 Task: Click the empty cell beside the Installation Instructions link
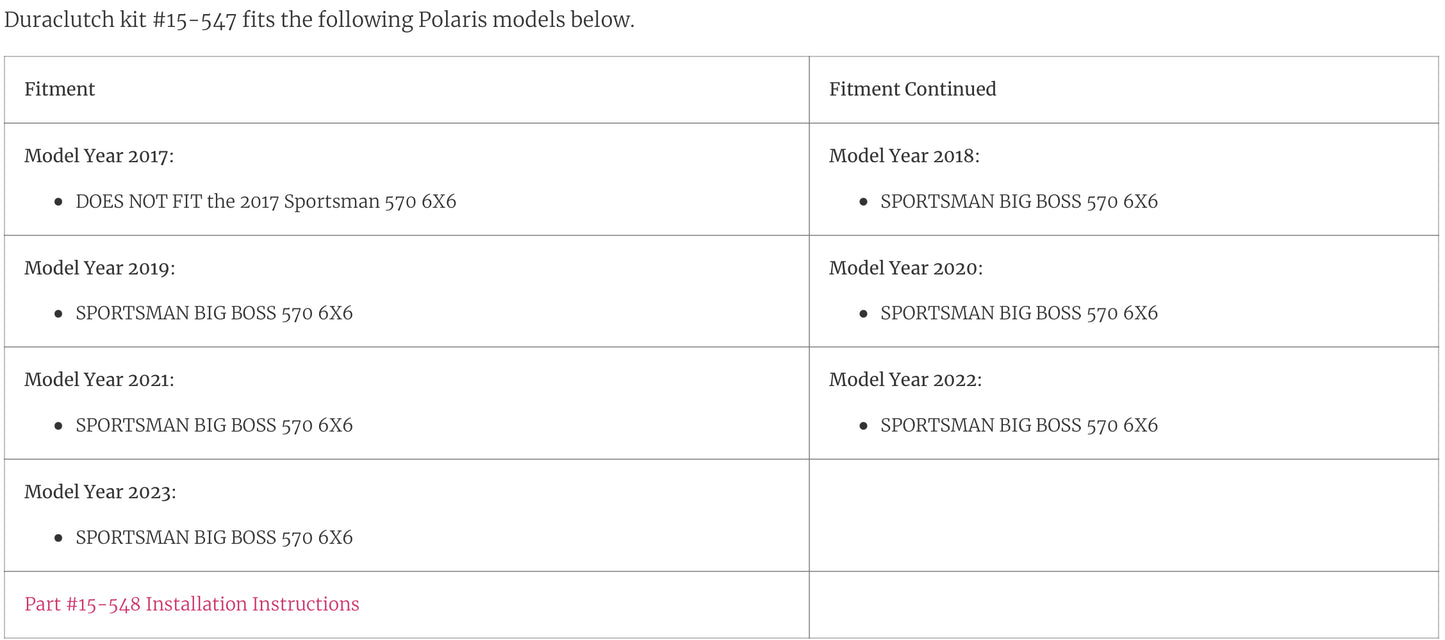pyautogui.click(x=1123, y=604)
